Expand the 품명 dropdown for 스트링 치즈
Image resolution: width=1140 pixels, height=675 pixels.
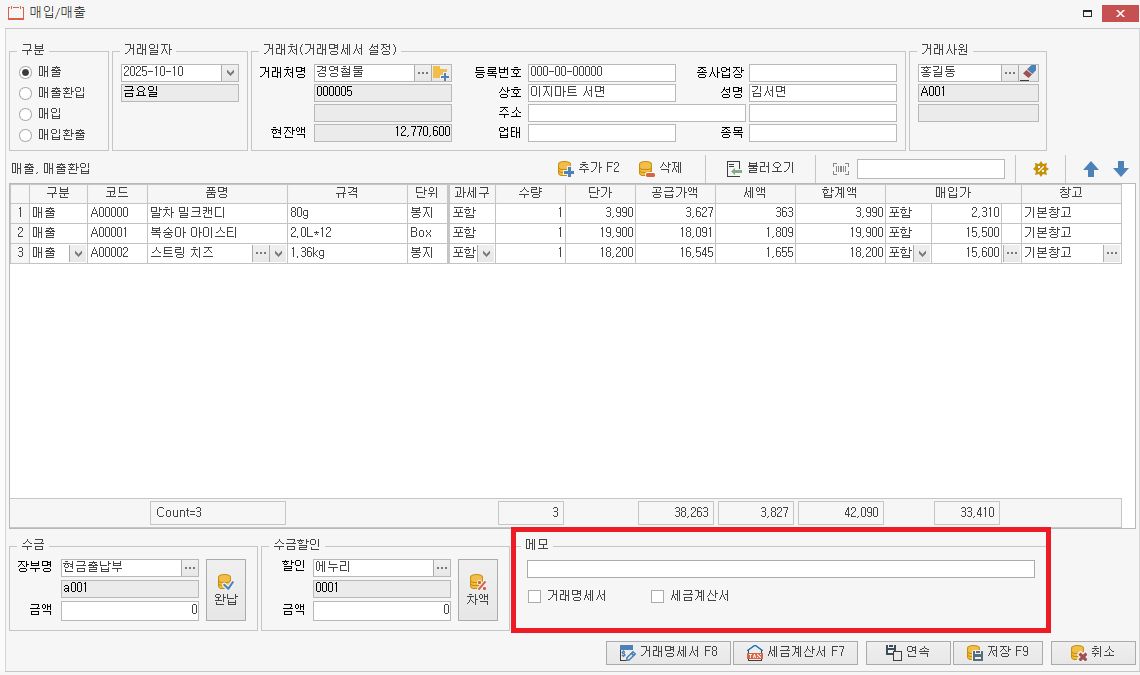pyautogui.click(x=278, y=254)
